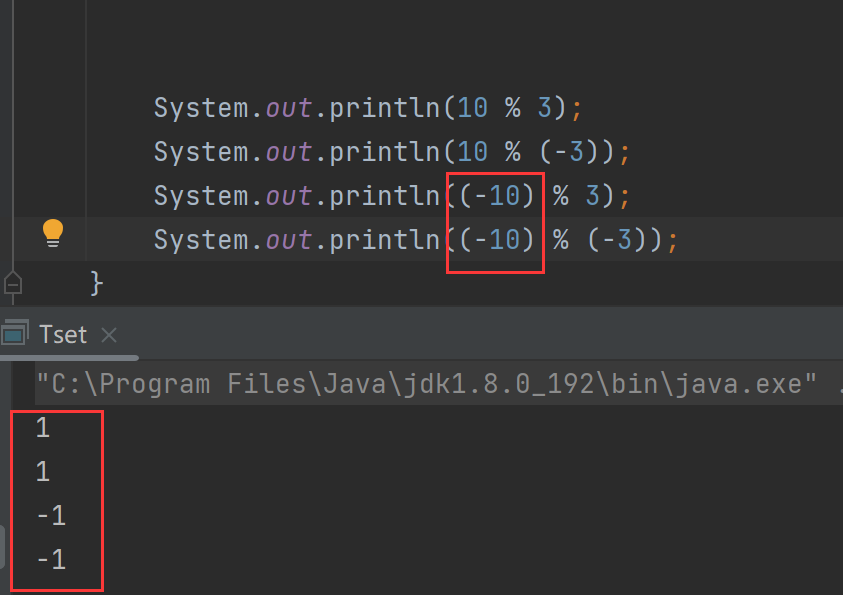Collapse the method using the gutter fold marker

[13, 283]
